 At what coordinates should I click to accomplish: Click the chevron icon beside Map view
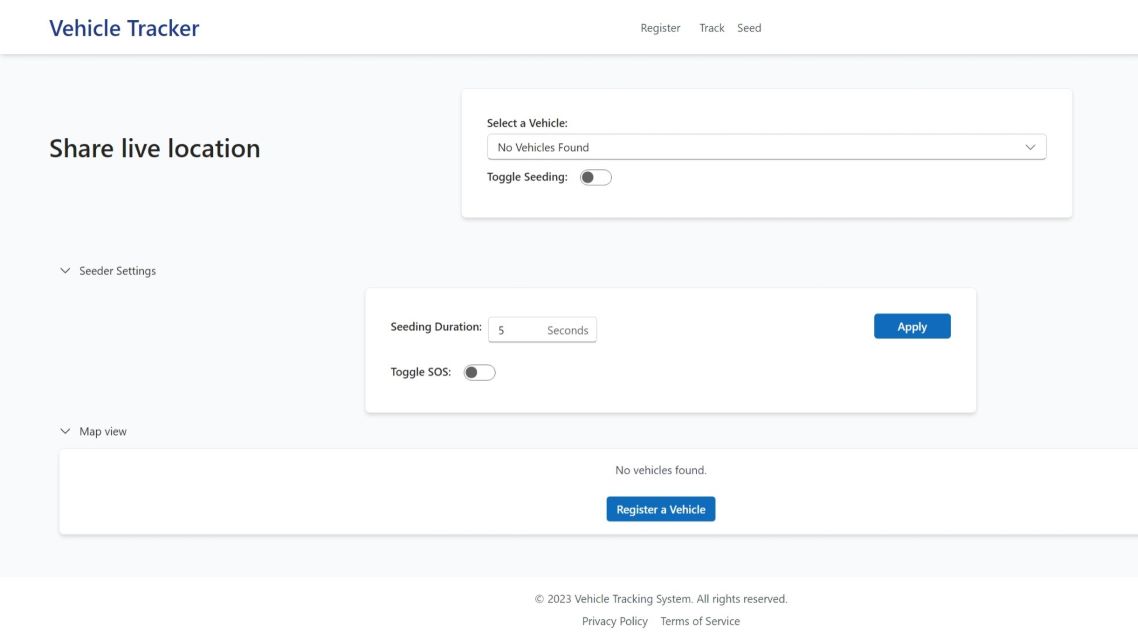pyautogui.click(x=66, y=432)
